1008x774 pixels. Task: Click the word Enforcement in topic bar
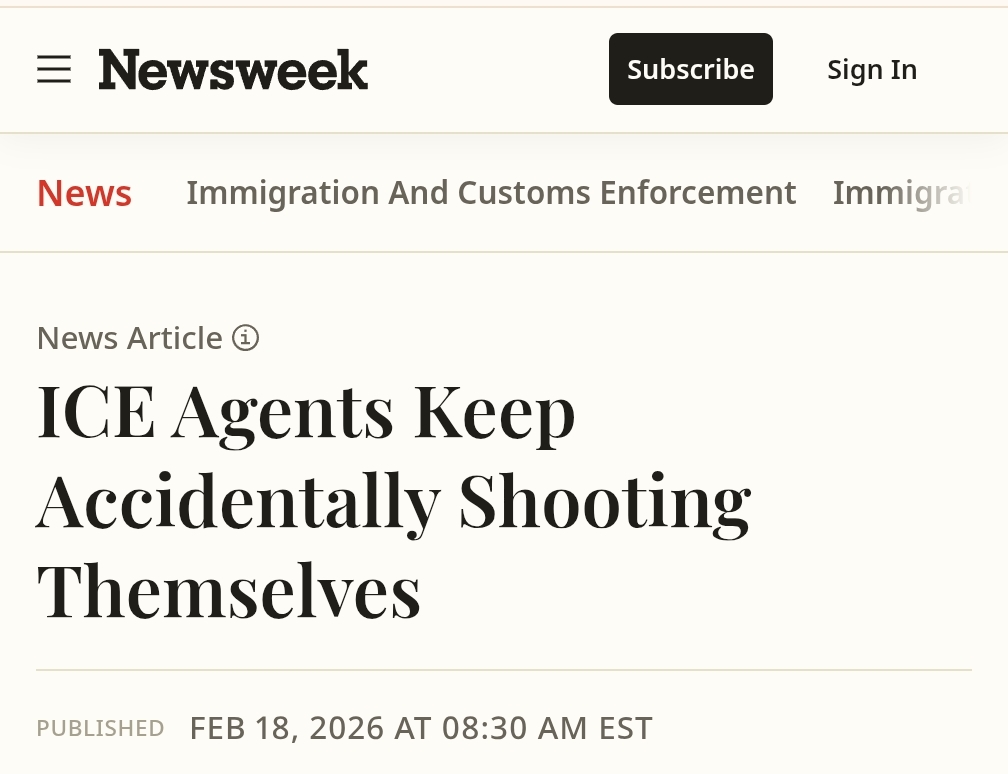[698, 192]
